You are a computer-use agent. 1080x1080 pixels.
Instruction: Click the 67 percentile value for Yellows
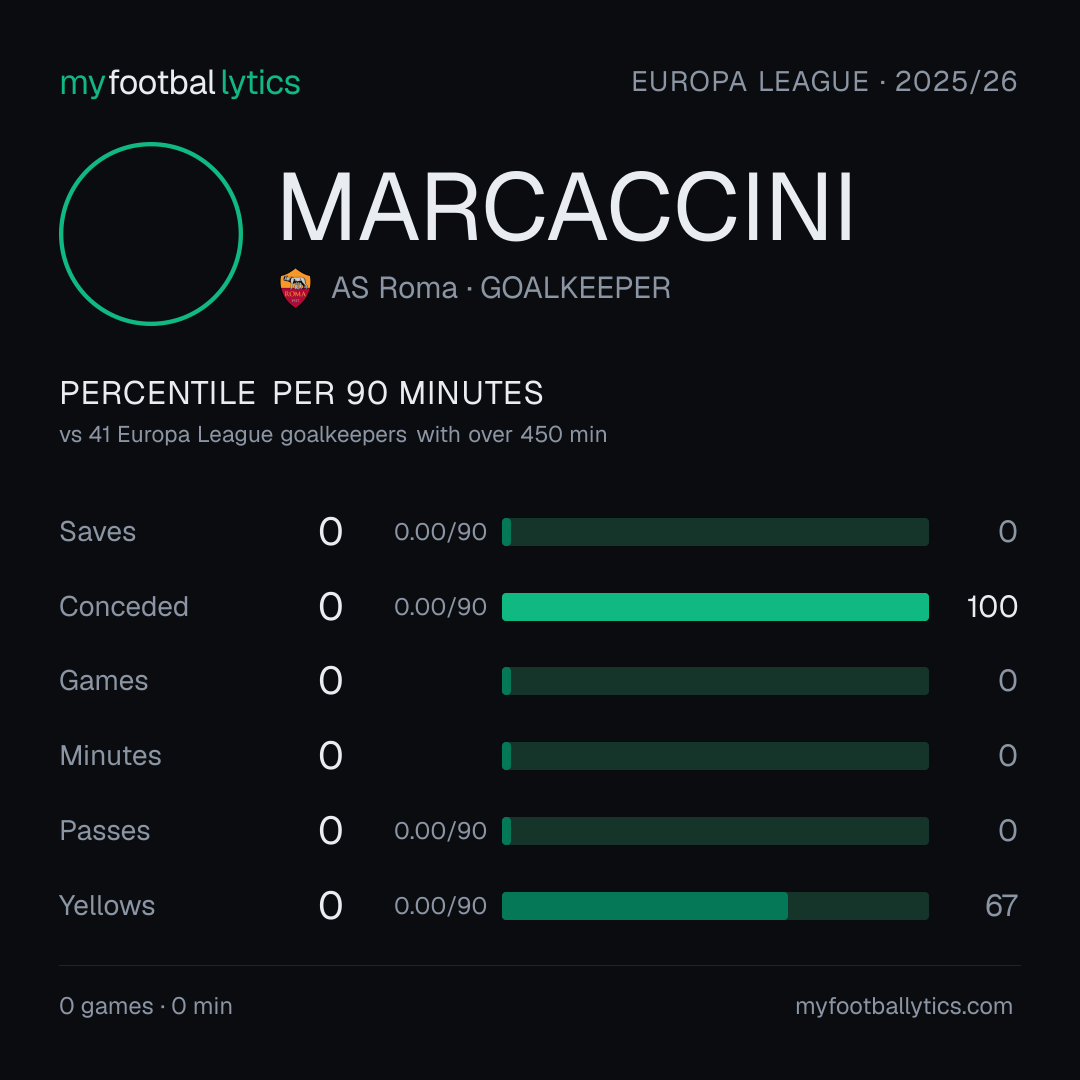1001,906
